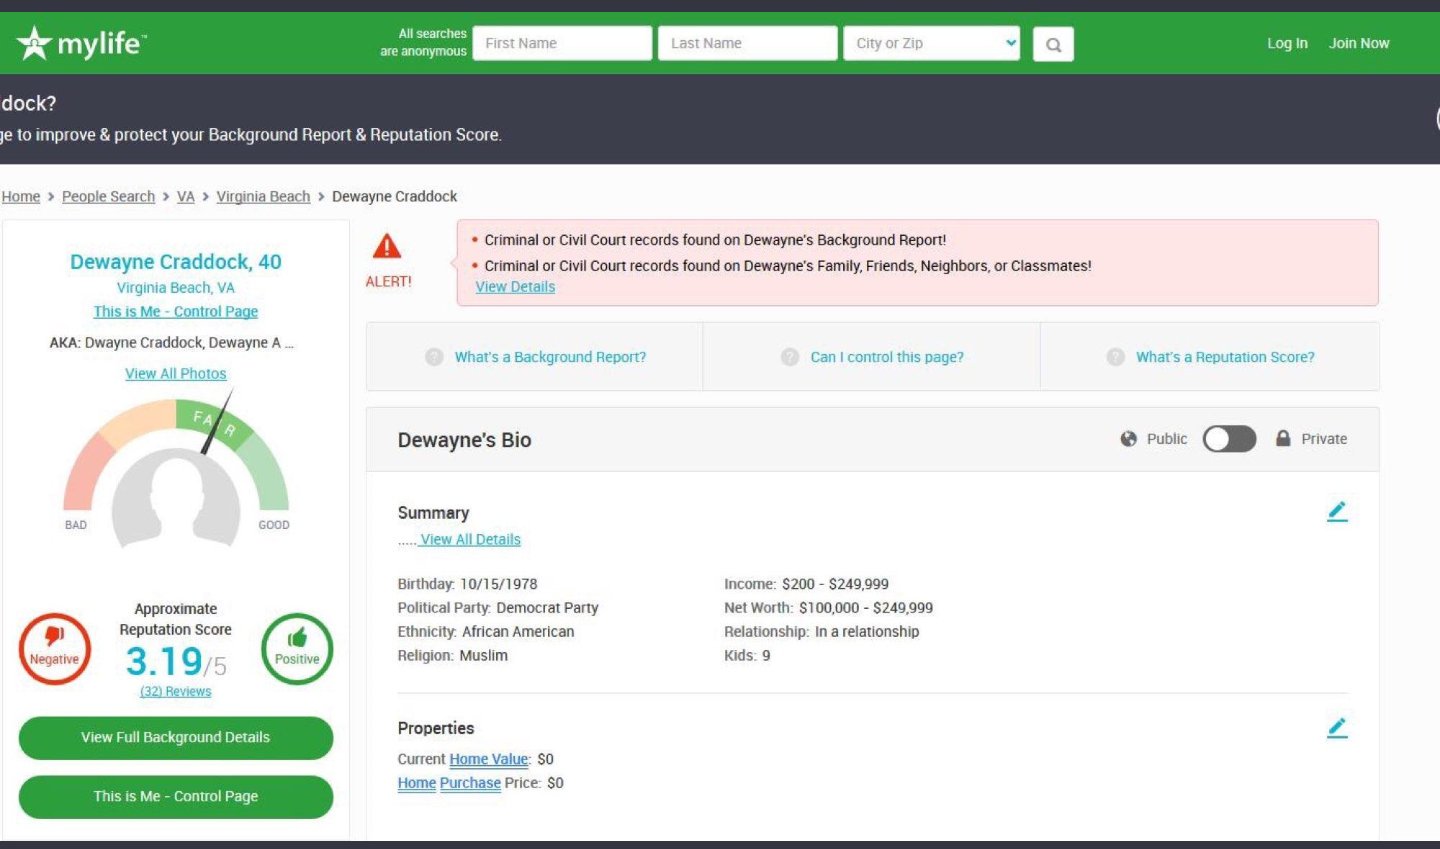This screenshot has width=1440, height=849.
Task: Click the Negative thumbs-down rating icon
Action: (x=54, y=649)
